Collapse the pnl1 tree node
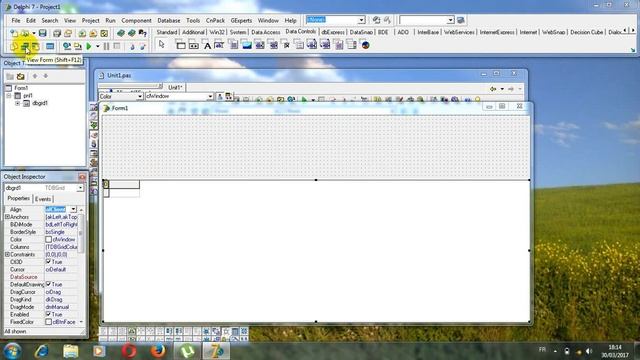This screenshot has width=640, height=360. 9,96
